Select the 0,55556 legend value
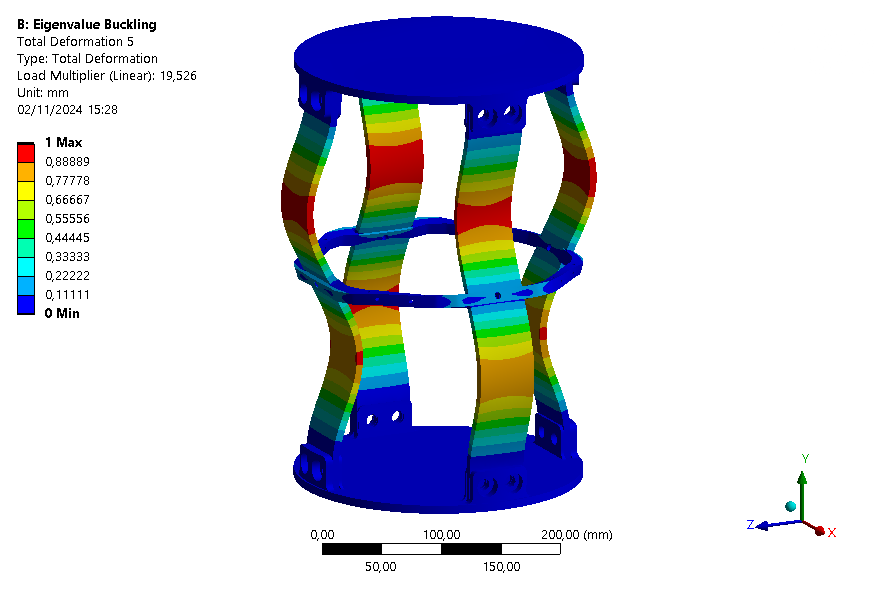Screen dimensions: 883x590 (x=66, y=218)
